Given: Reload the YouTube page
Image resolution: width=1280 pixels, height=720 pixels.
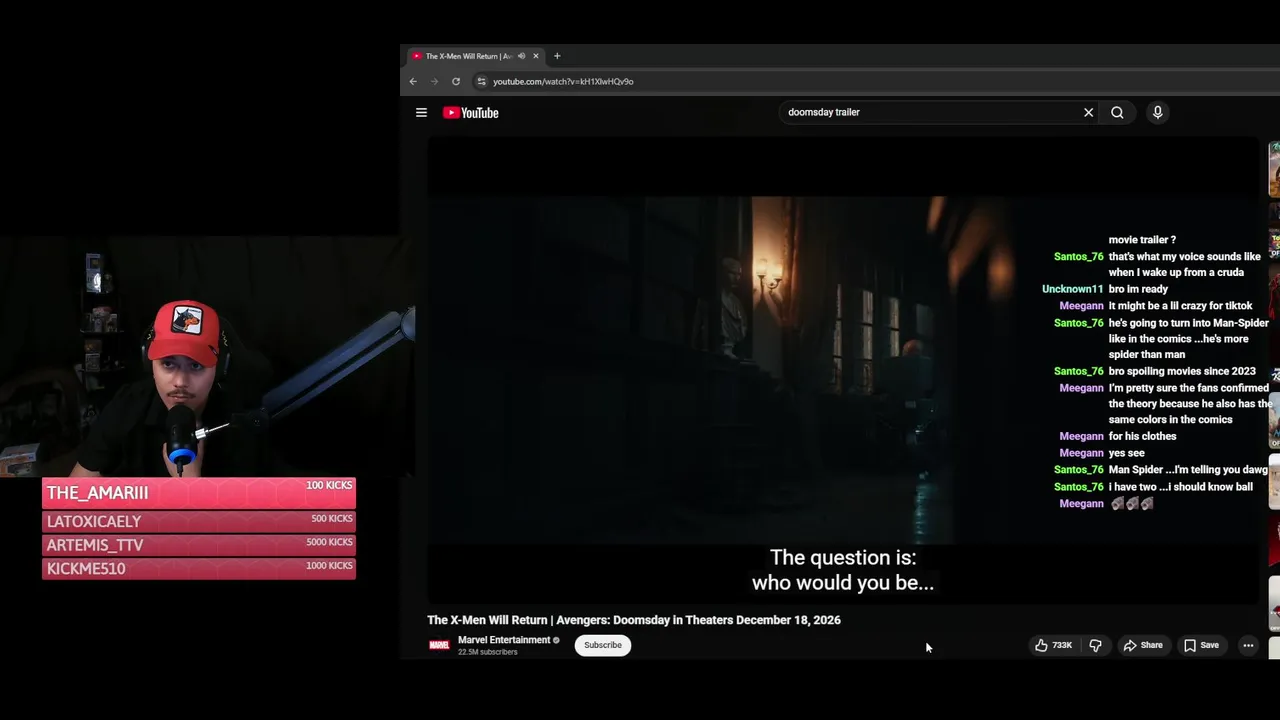Looking at the screenshot, I should tap(456, 82).
